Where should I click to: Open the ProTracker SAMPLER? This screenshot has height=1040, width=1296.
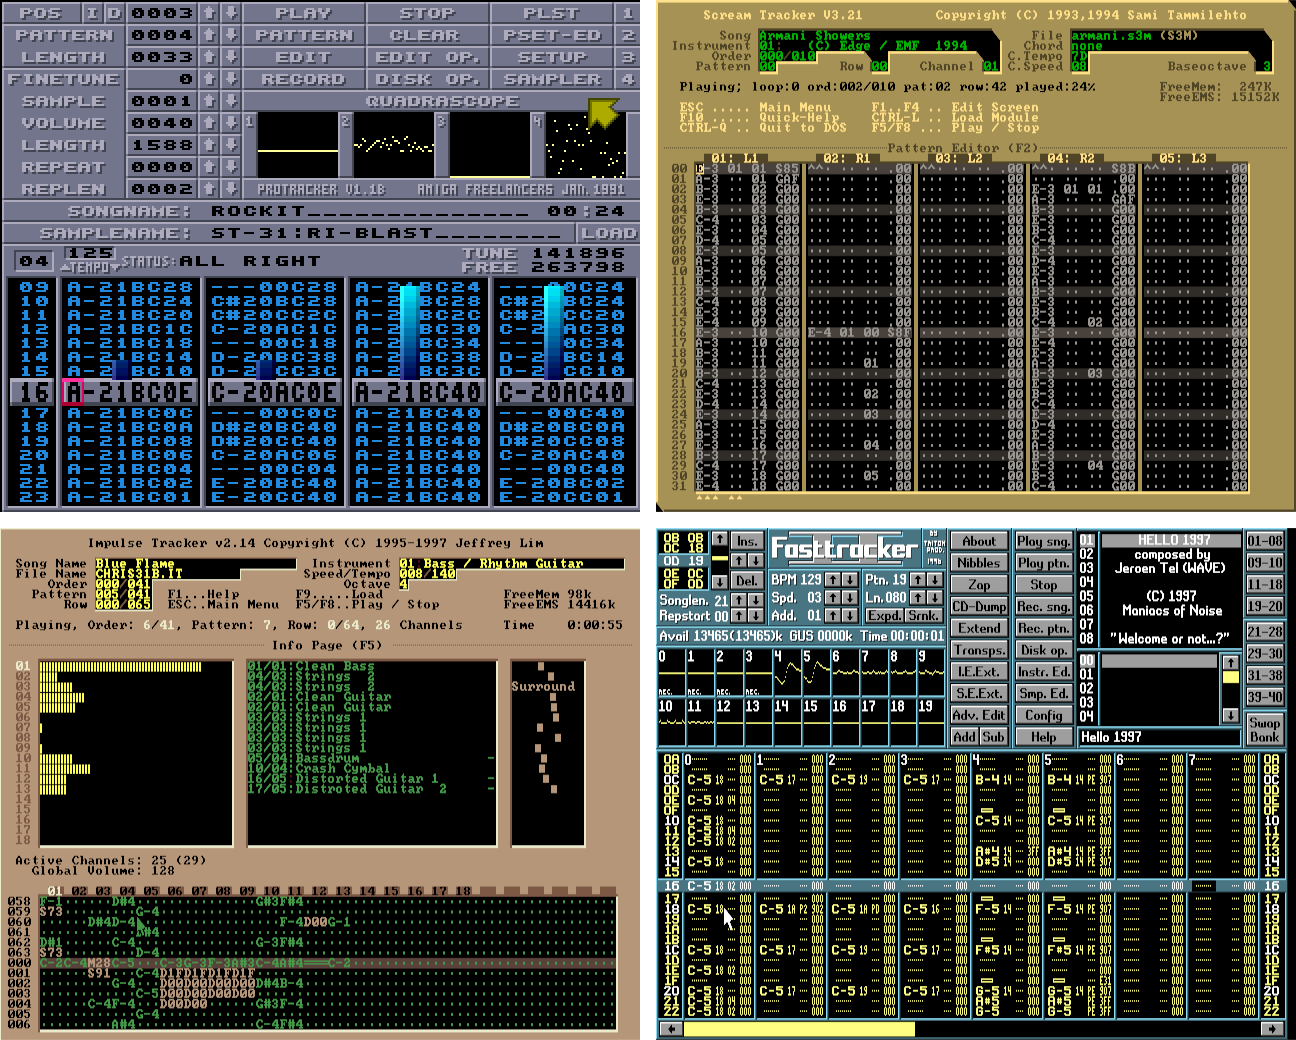(x=553, y=79)
